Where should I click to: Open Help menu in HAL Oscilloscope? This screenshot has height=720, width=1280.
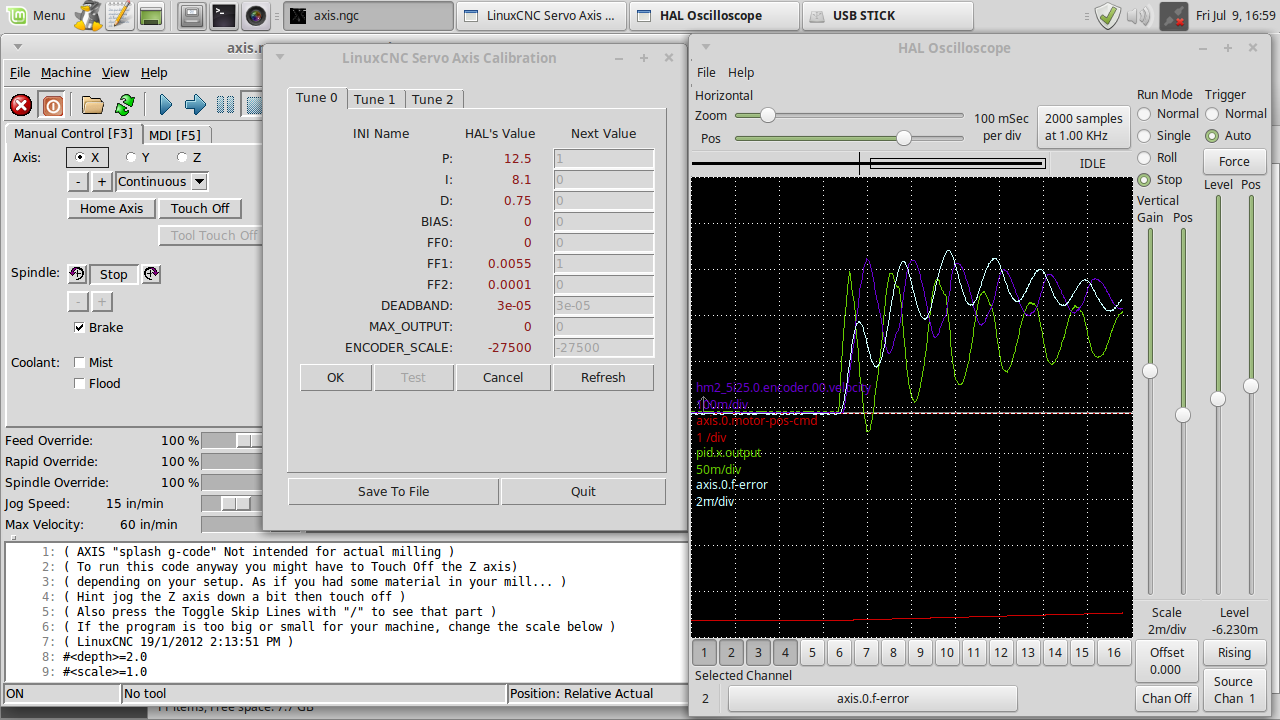741,73
